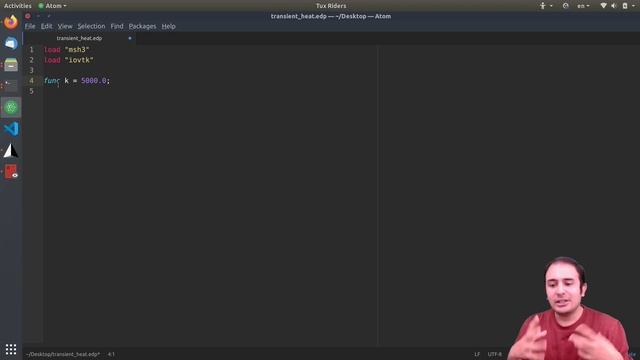The height and width of the screenshot is (360, 640).
Task: Click the Tux Riders label in top bar
Action: [331, 6]
